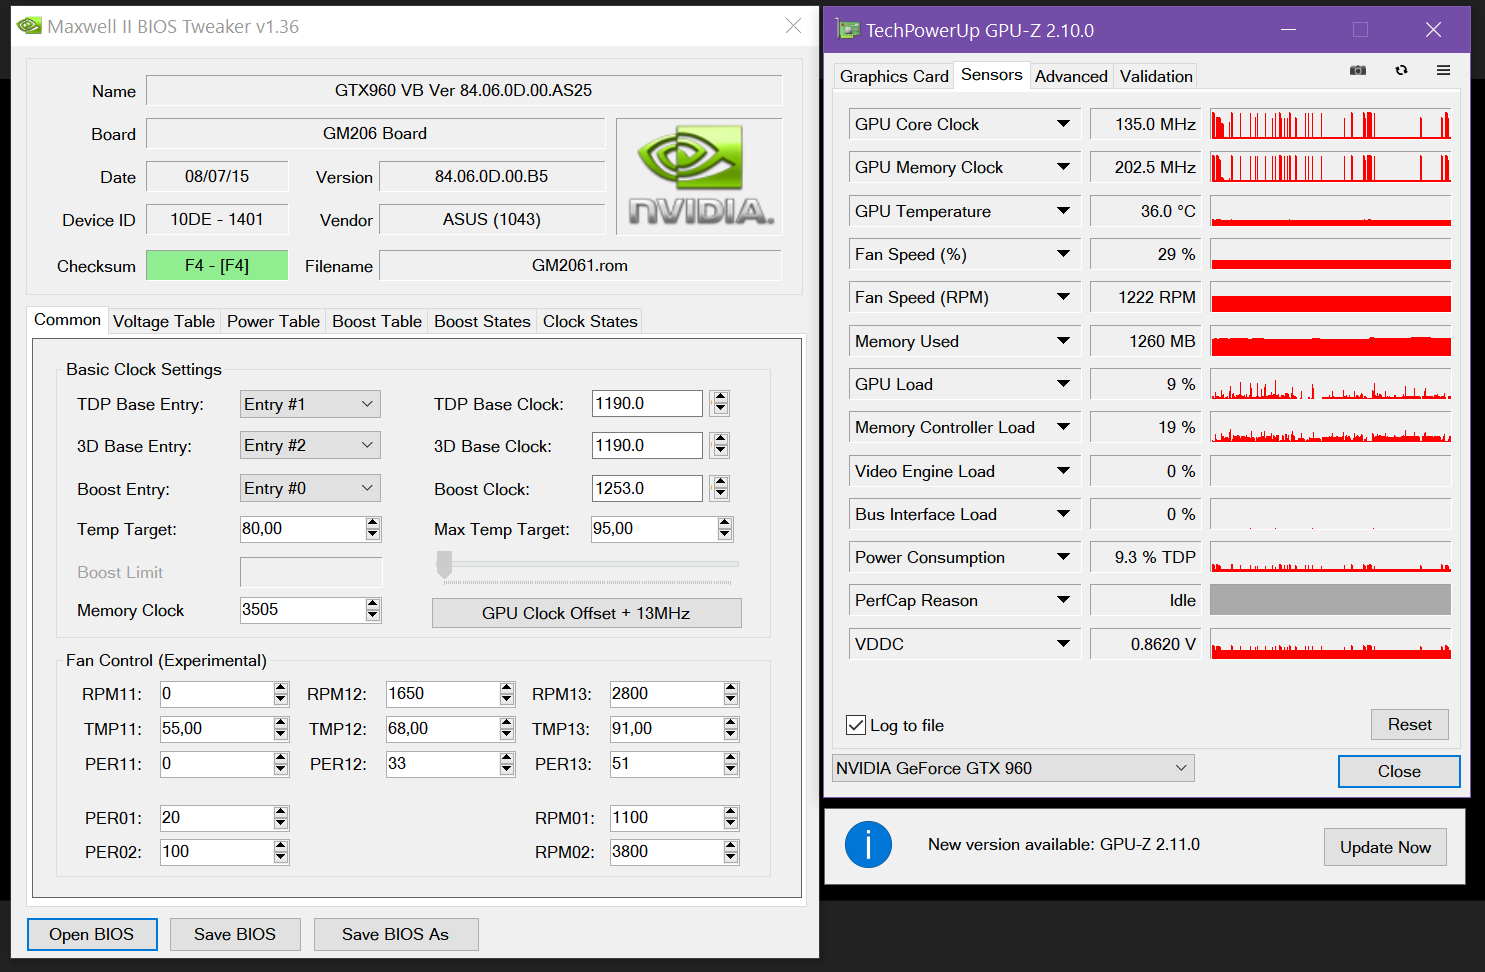Screen dimensions: 1485x972
Task: Click the PER13 percentage field
Action: click(x=666, y=764)
